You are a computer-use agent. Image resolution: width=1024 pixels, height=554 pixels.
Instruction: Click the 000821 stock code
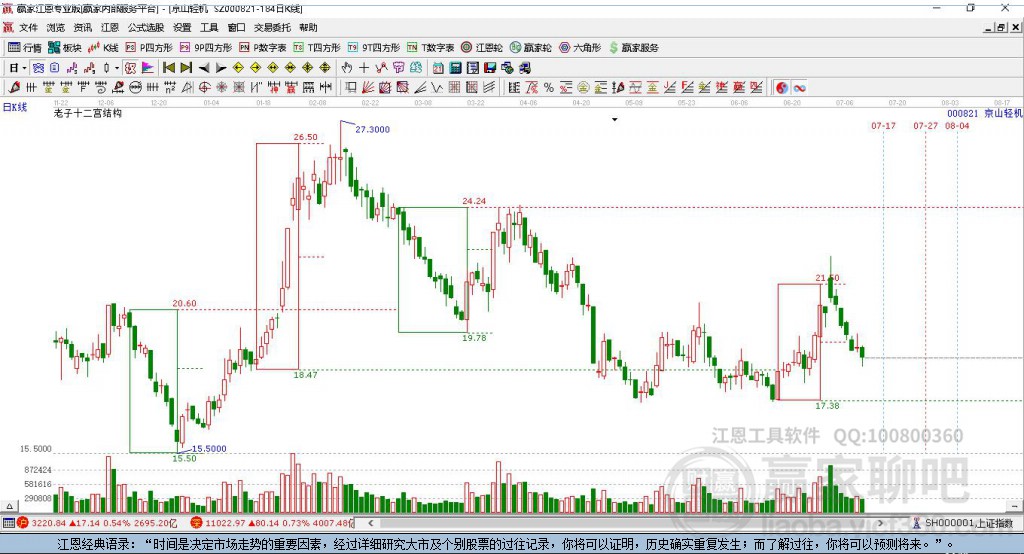tap(963, 114)
